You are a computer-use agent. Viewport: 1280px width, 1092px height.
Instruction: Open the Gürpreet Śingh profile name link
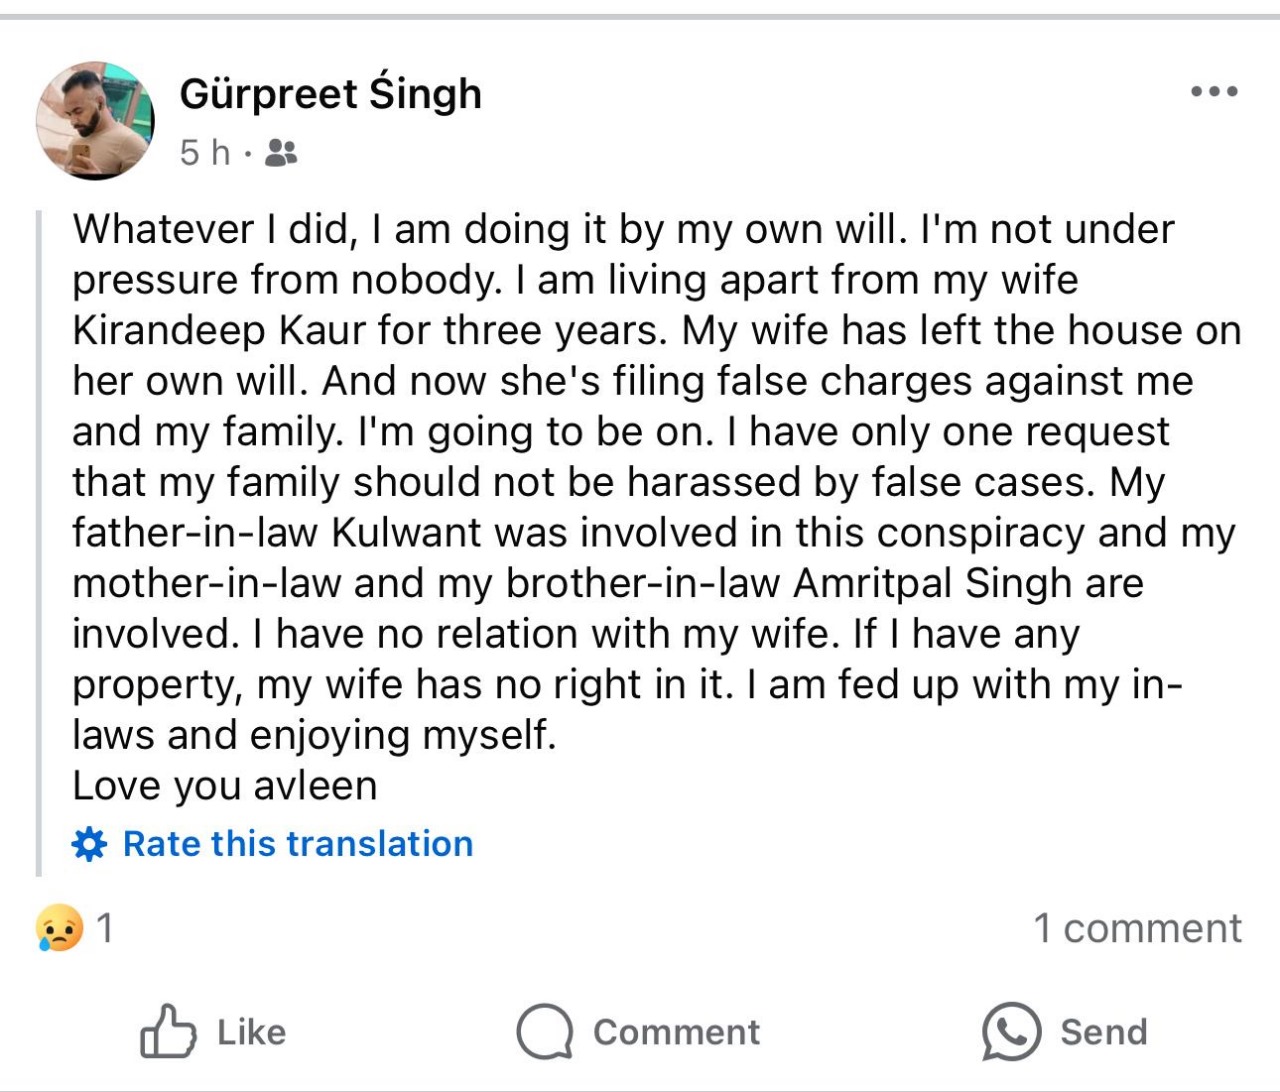[x=330, y=94]
